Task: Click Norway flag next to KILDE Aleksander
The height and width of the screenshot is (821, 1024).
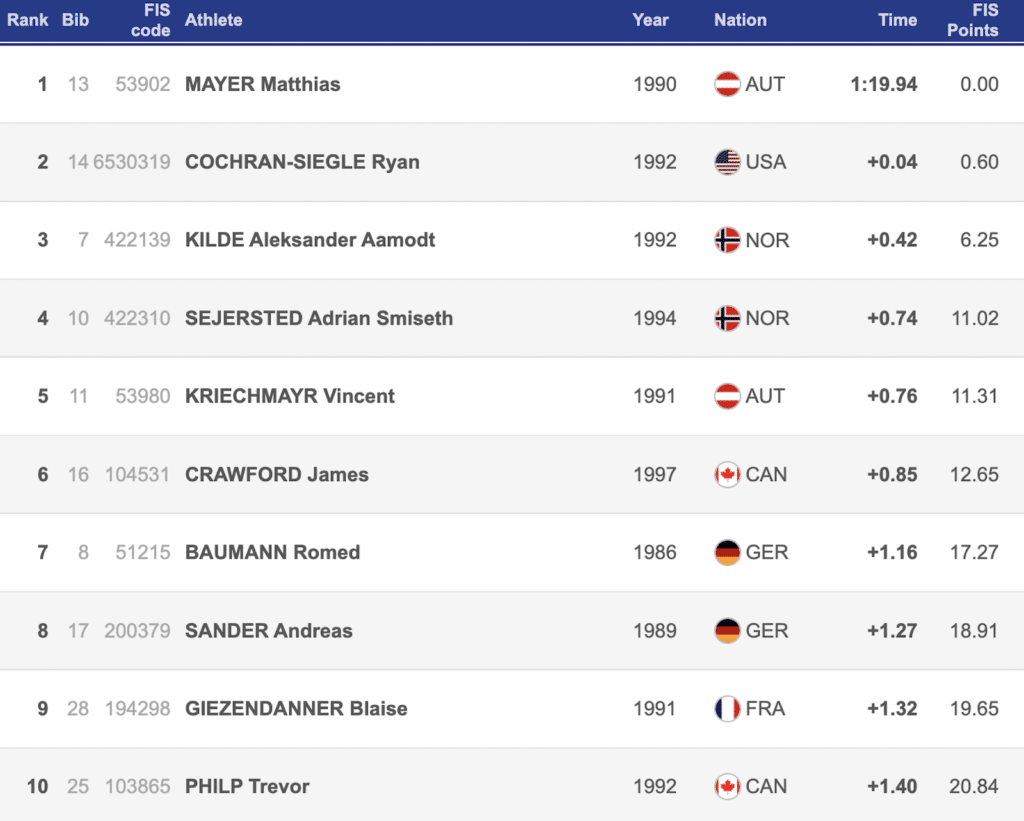Action: tap(727, 240)
